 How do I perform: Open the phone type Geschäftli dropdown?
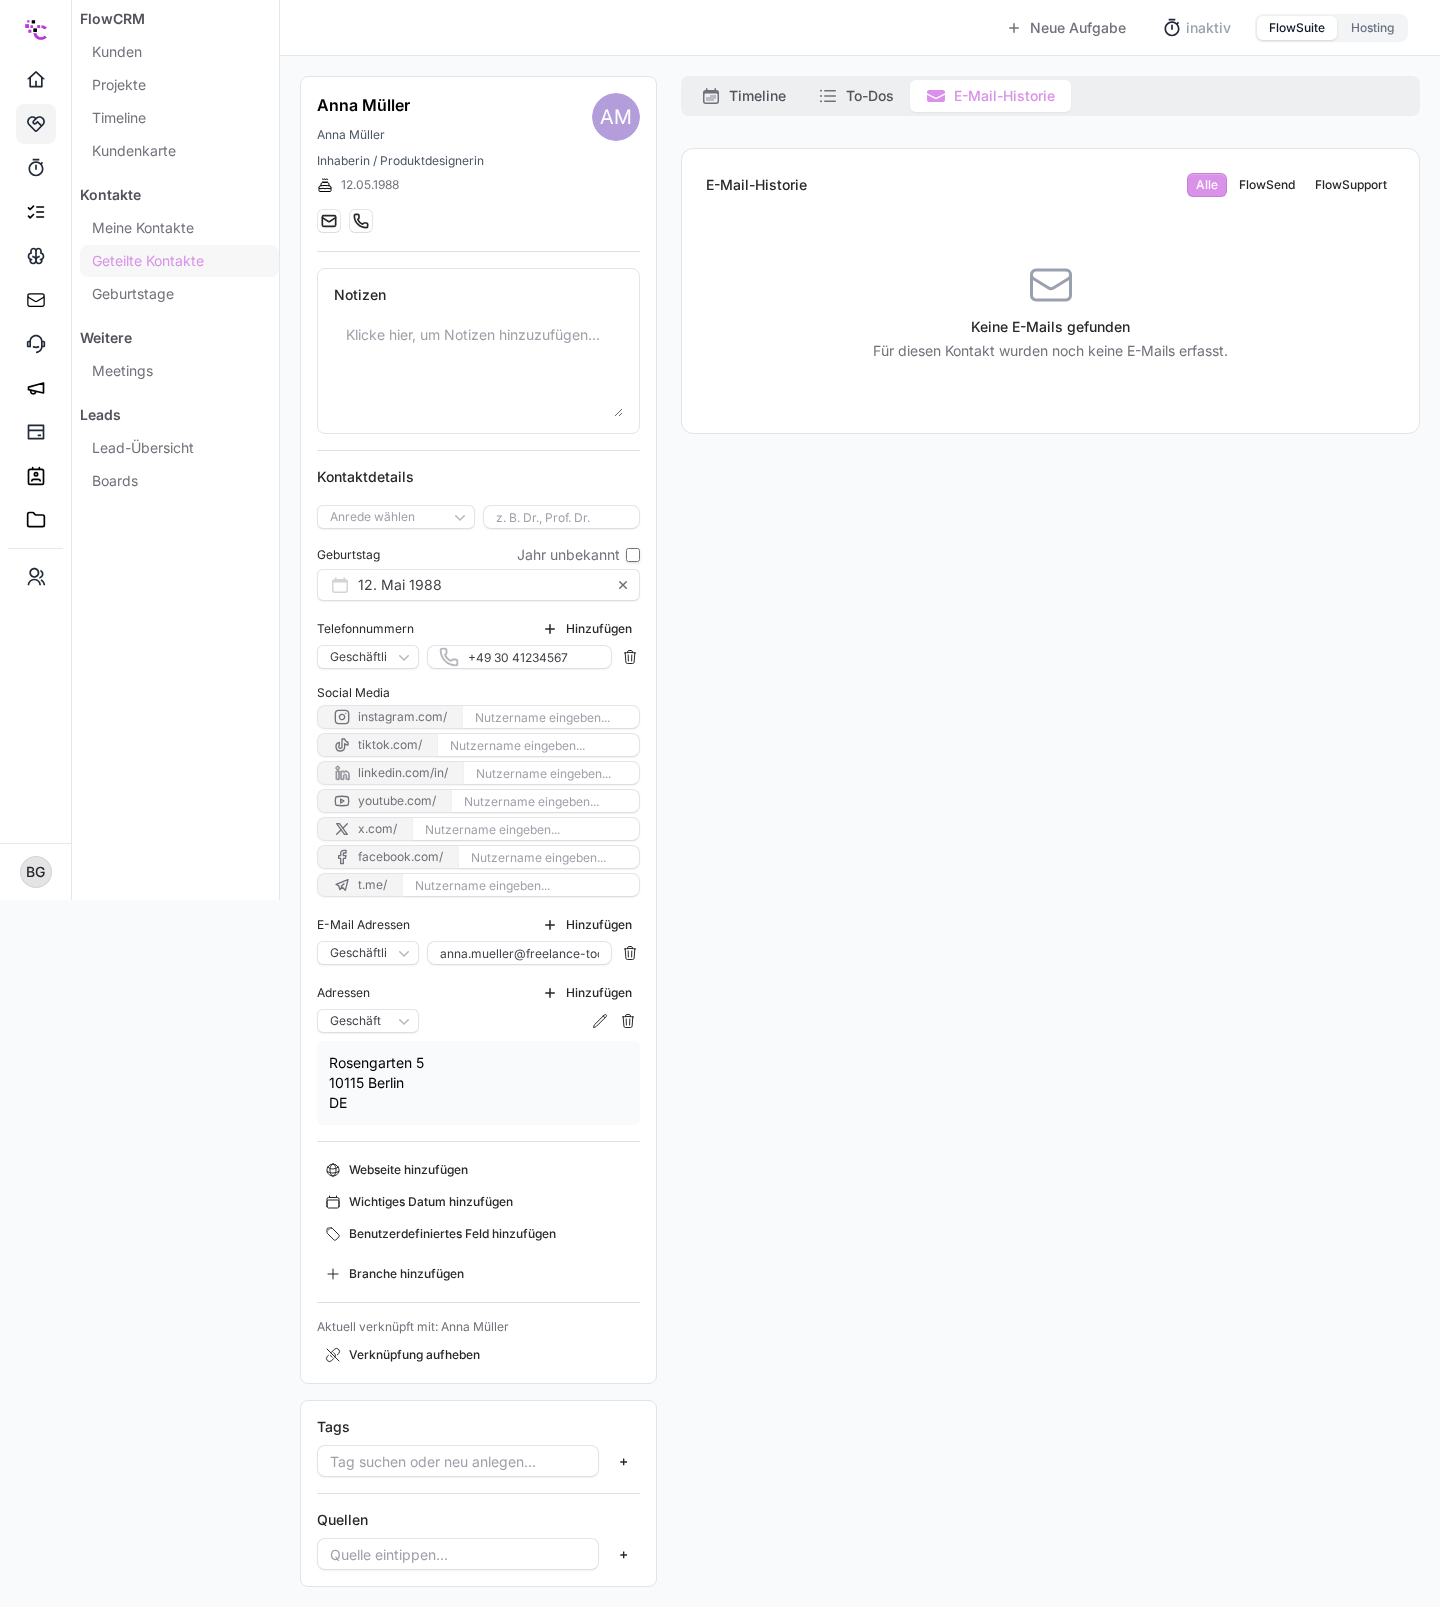[x=368, y=657]
